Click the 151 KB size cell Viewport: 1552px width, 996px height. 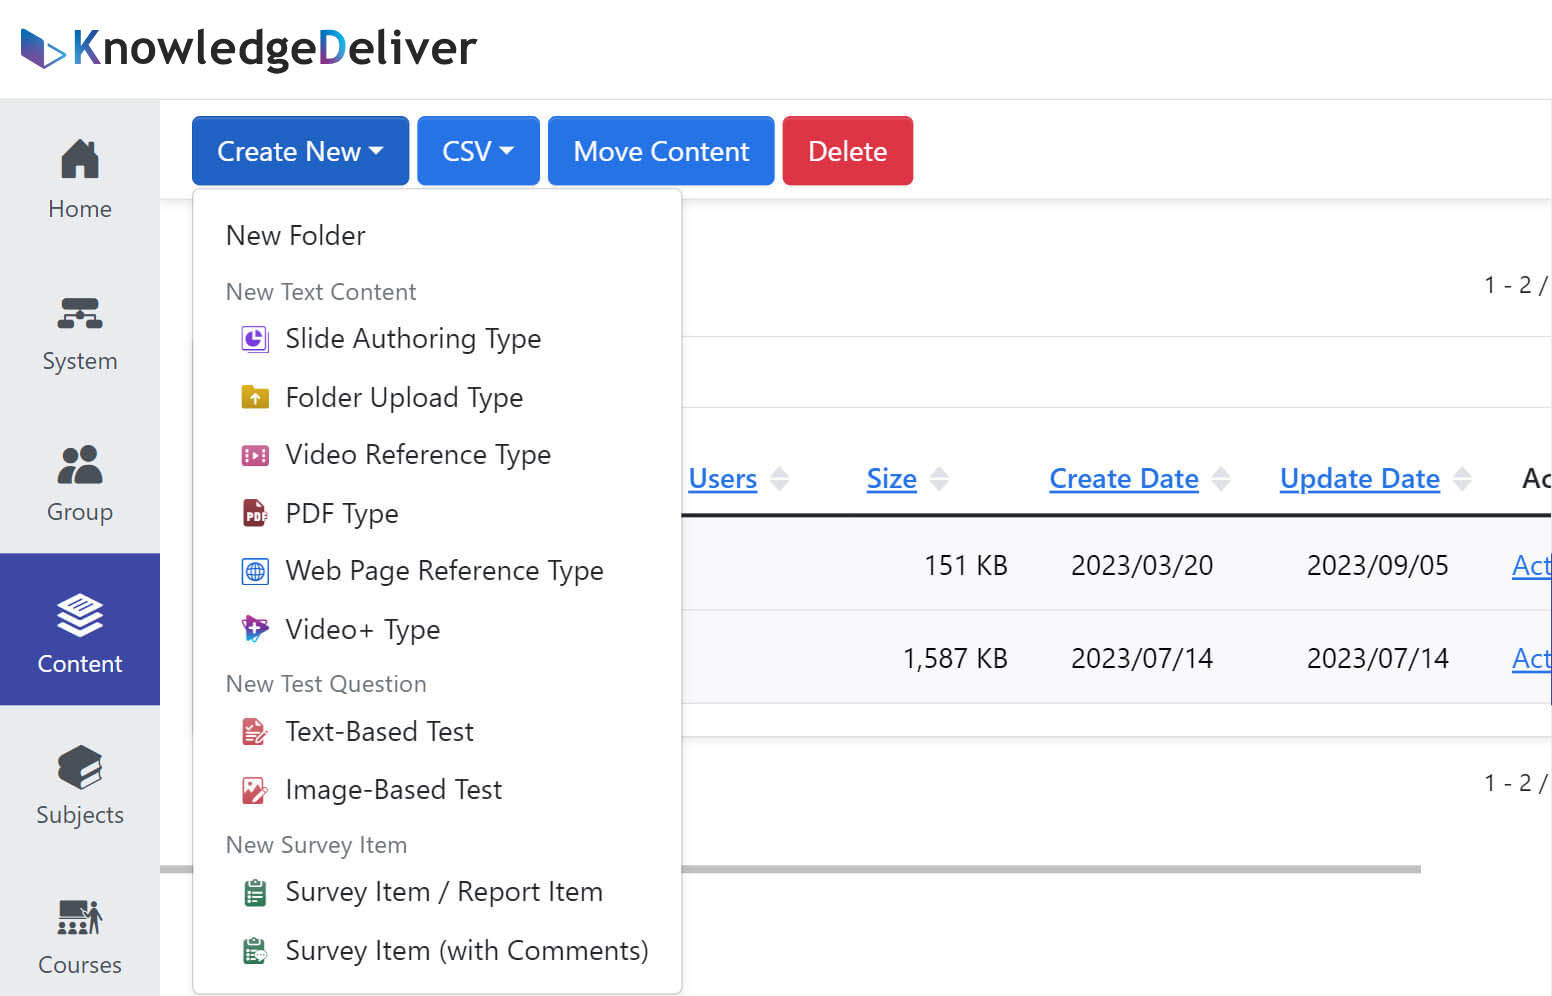pyautogui.click(x=966, y=566)
